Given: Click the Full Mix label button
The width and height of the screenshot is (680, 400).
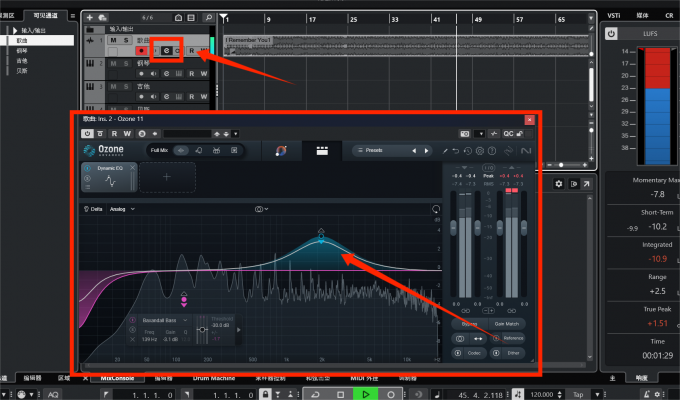Looking at the screenshot, I should click(159, 151).
